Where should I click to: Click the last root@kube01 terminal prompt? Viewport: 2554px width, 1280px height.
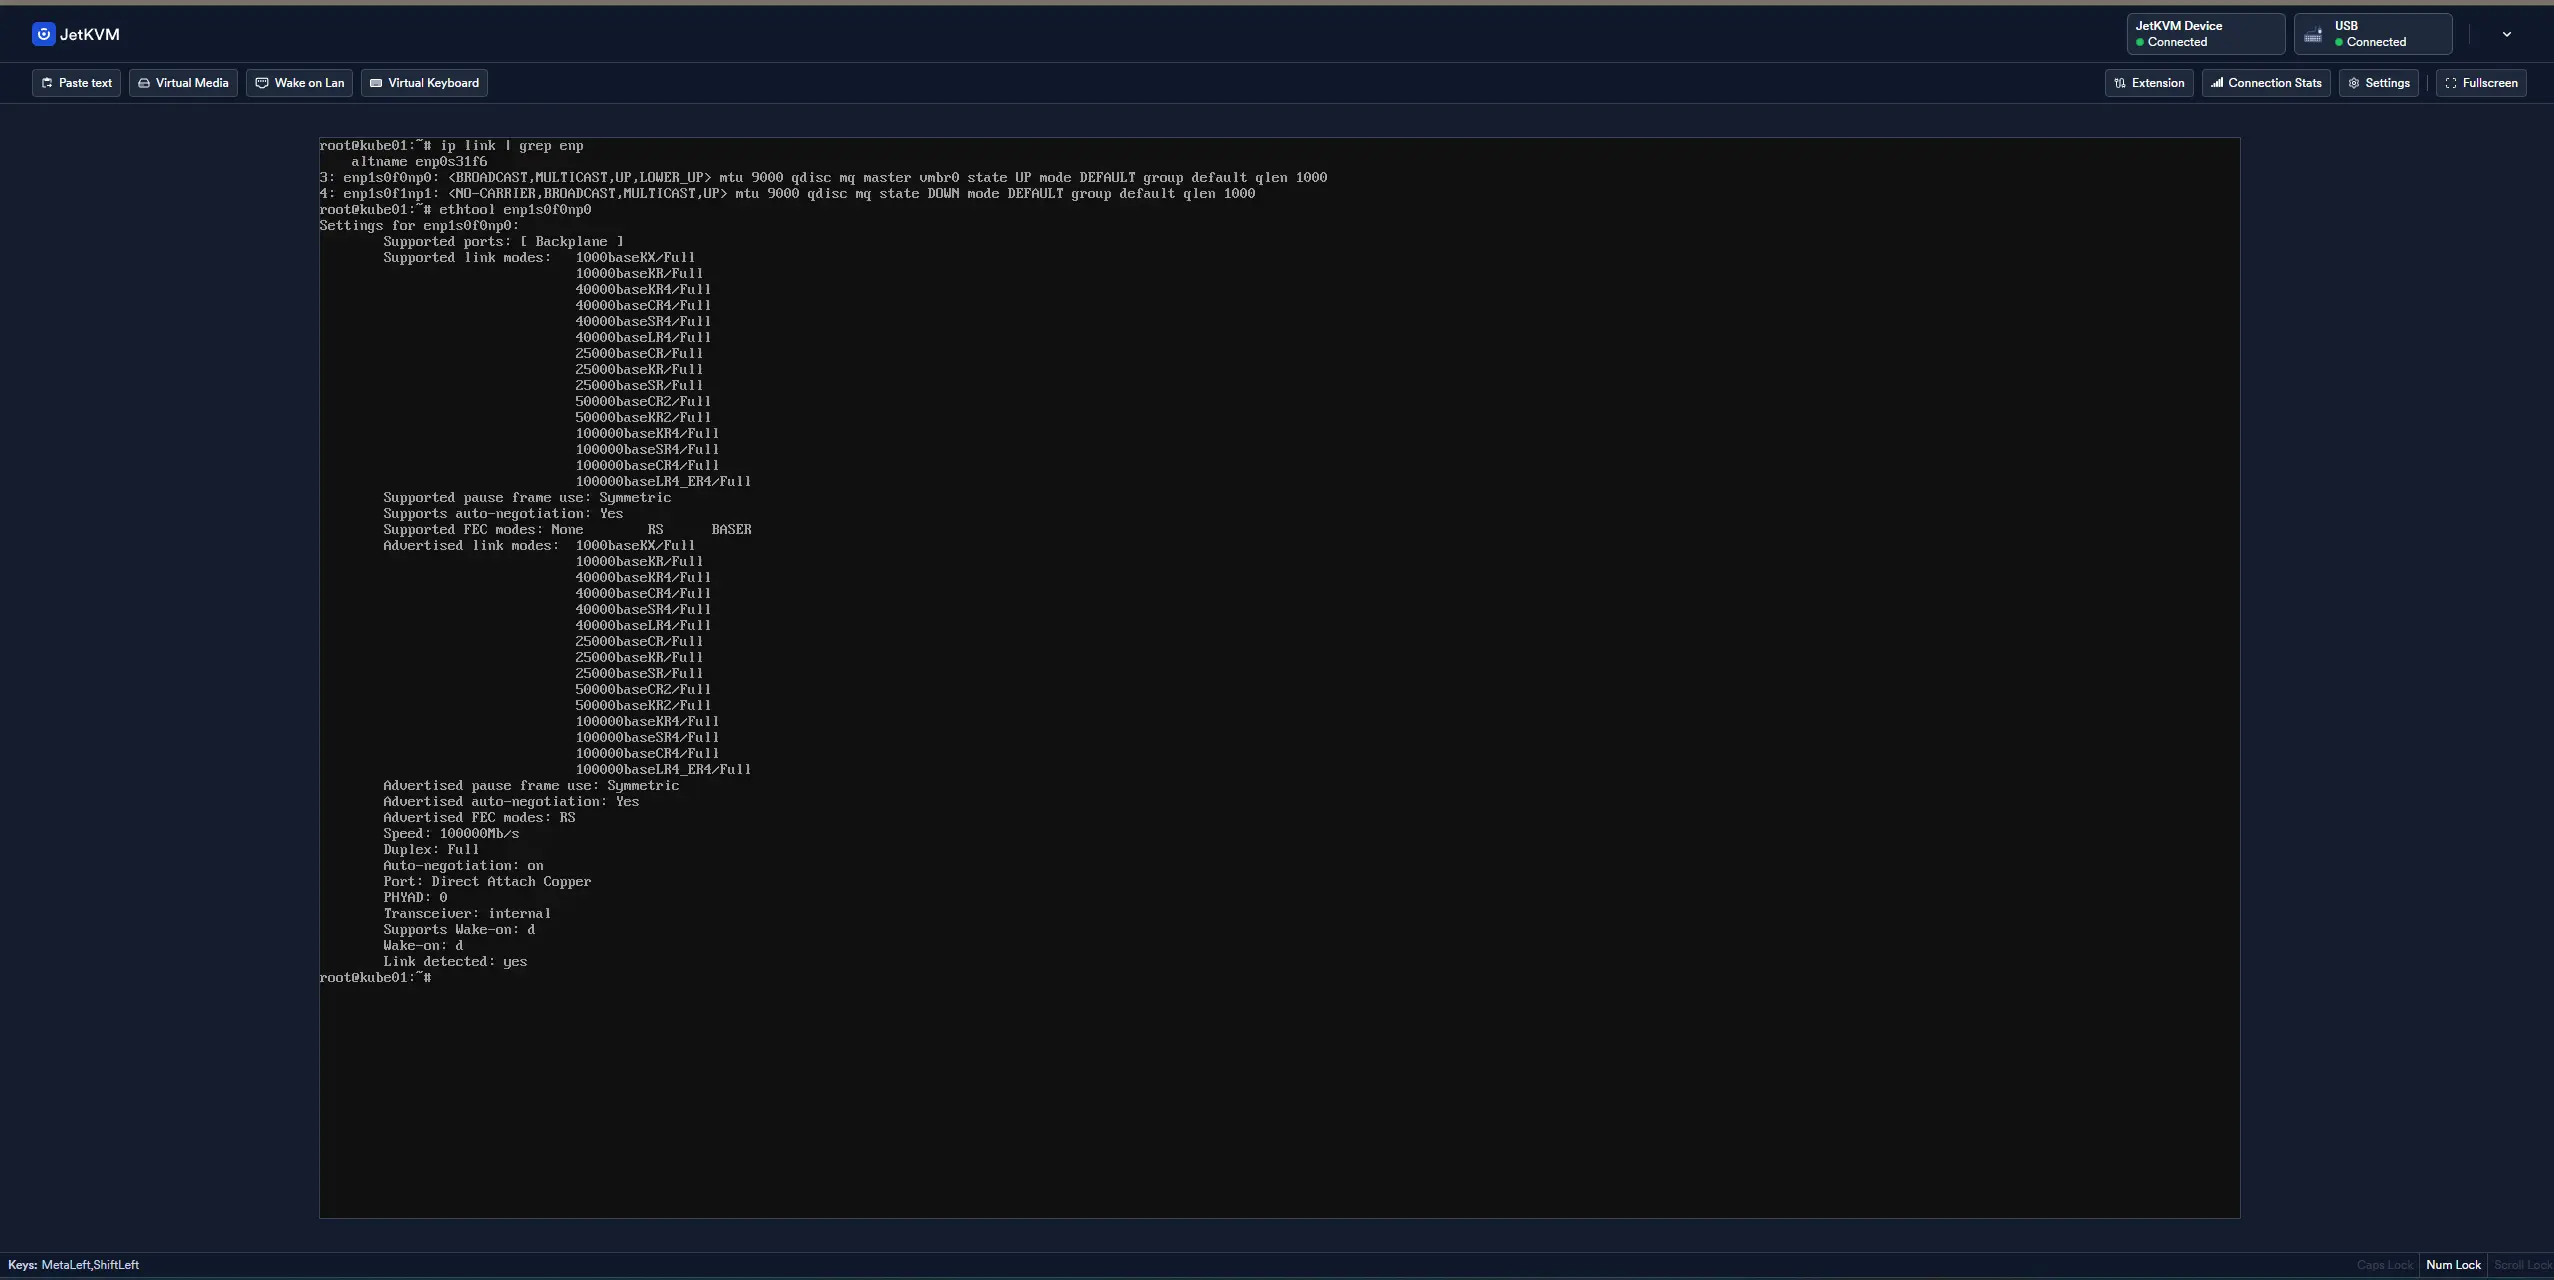point(375,977)
